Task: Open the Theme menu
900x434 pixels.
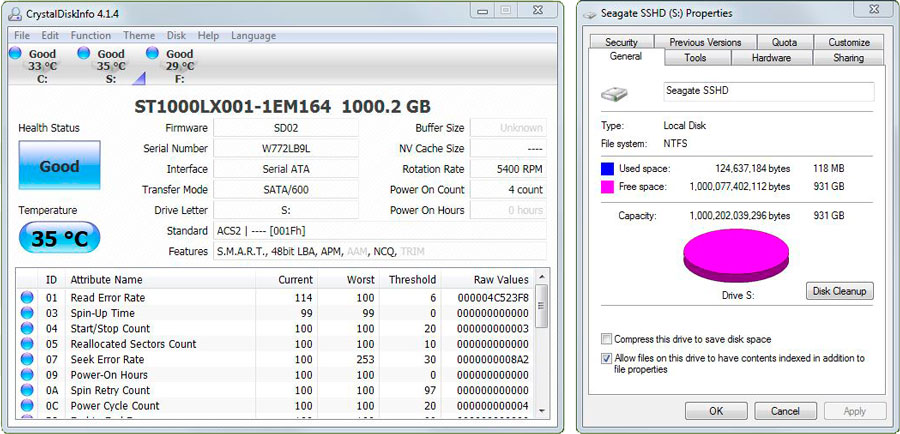Action: [139, 36]
